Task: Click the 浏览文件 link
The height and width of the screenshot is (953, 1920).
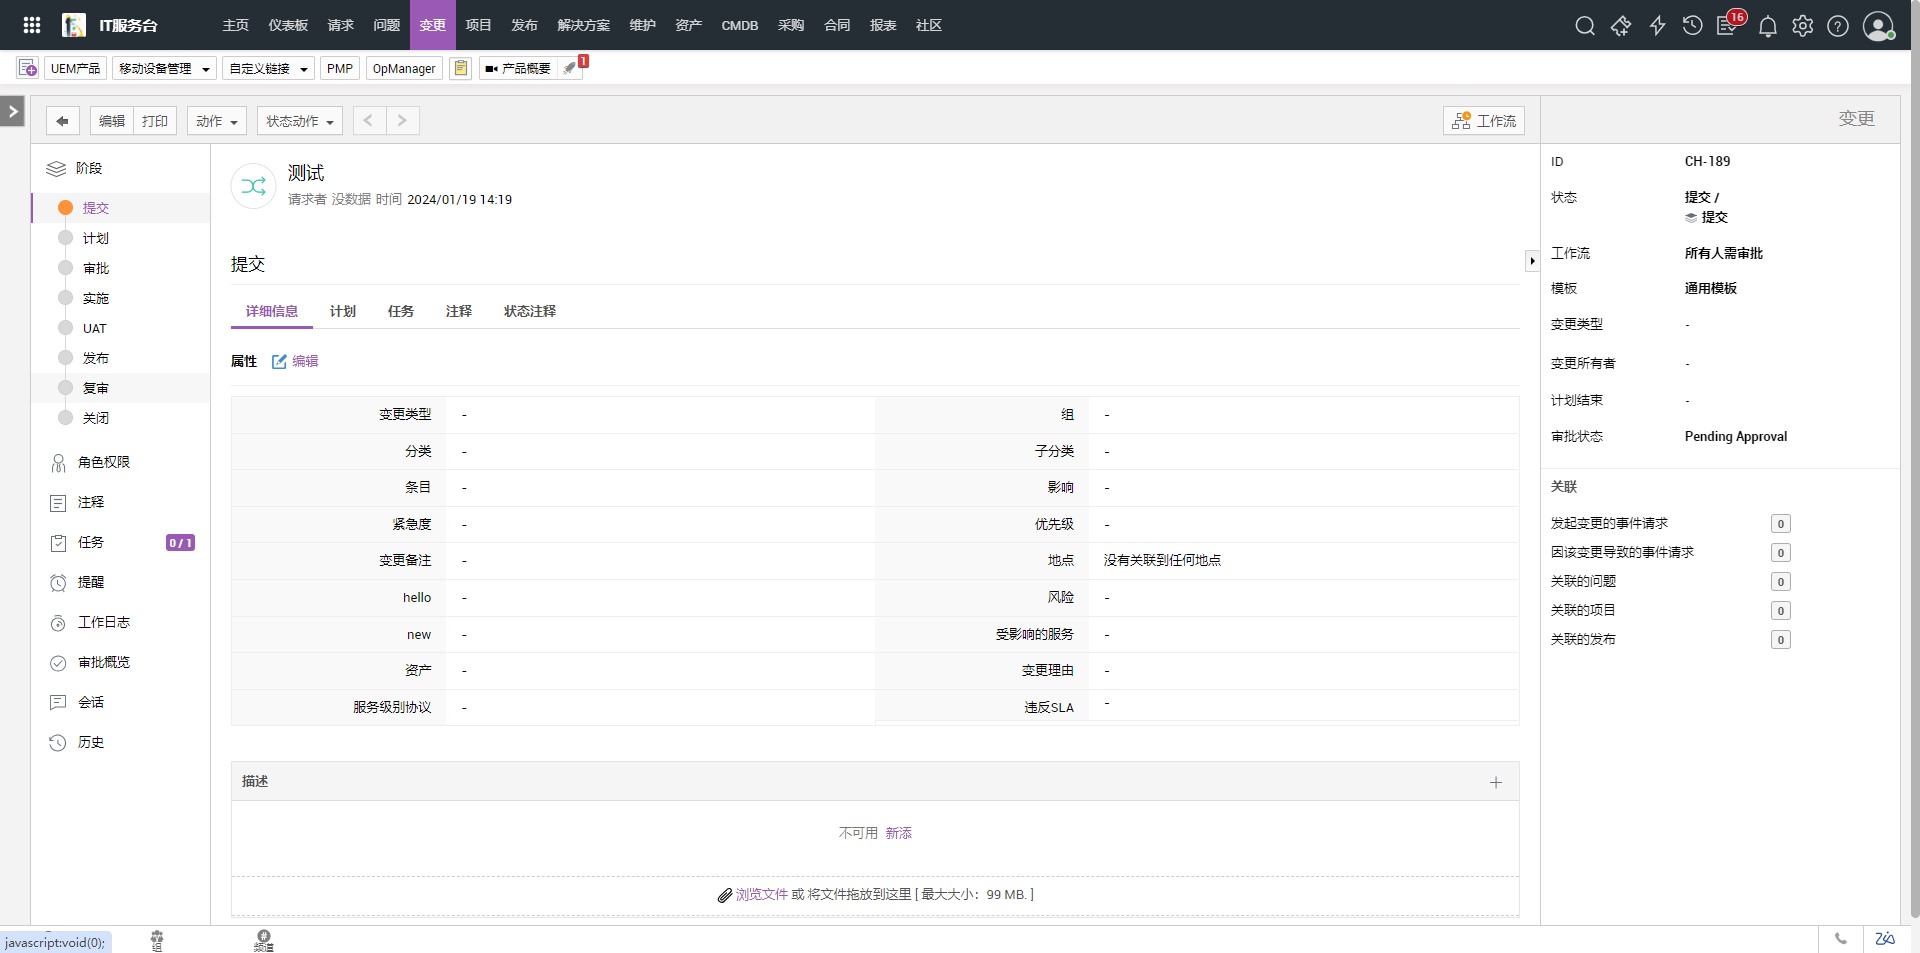Action: (x=761, y=894)
